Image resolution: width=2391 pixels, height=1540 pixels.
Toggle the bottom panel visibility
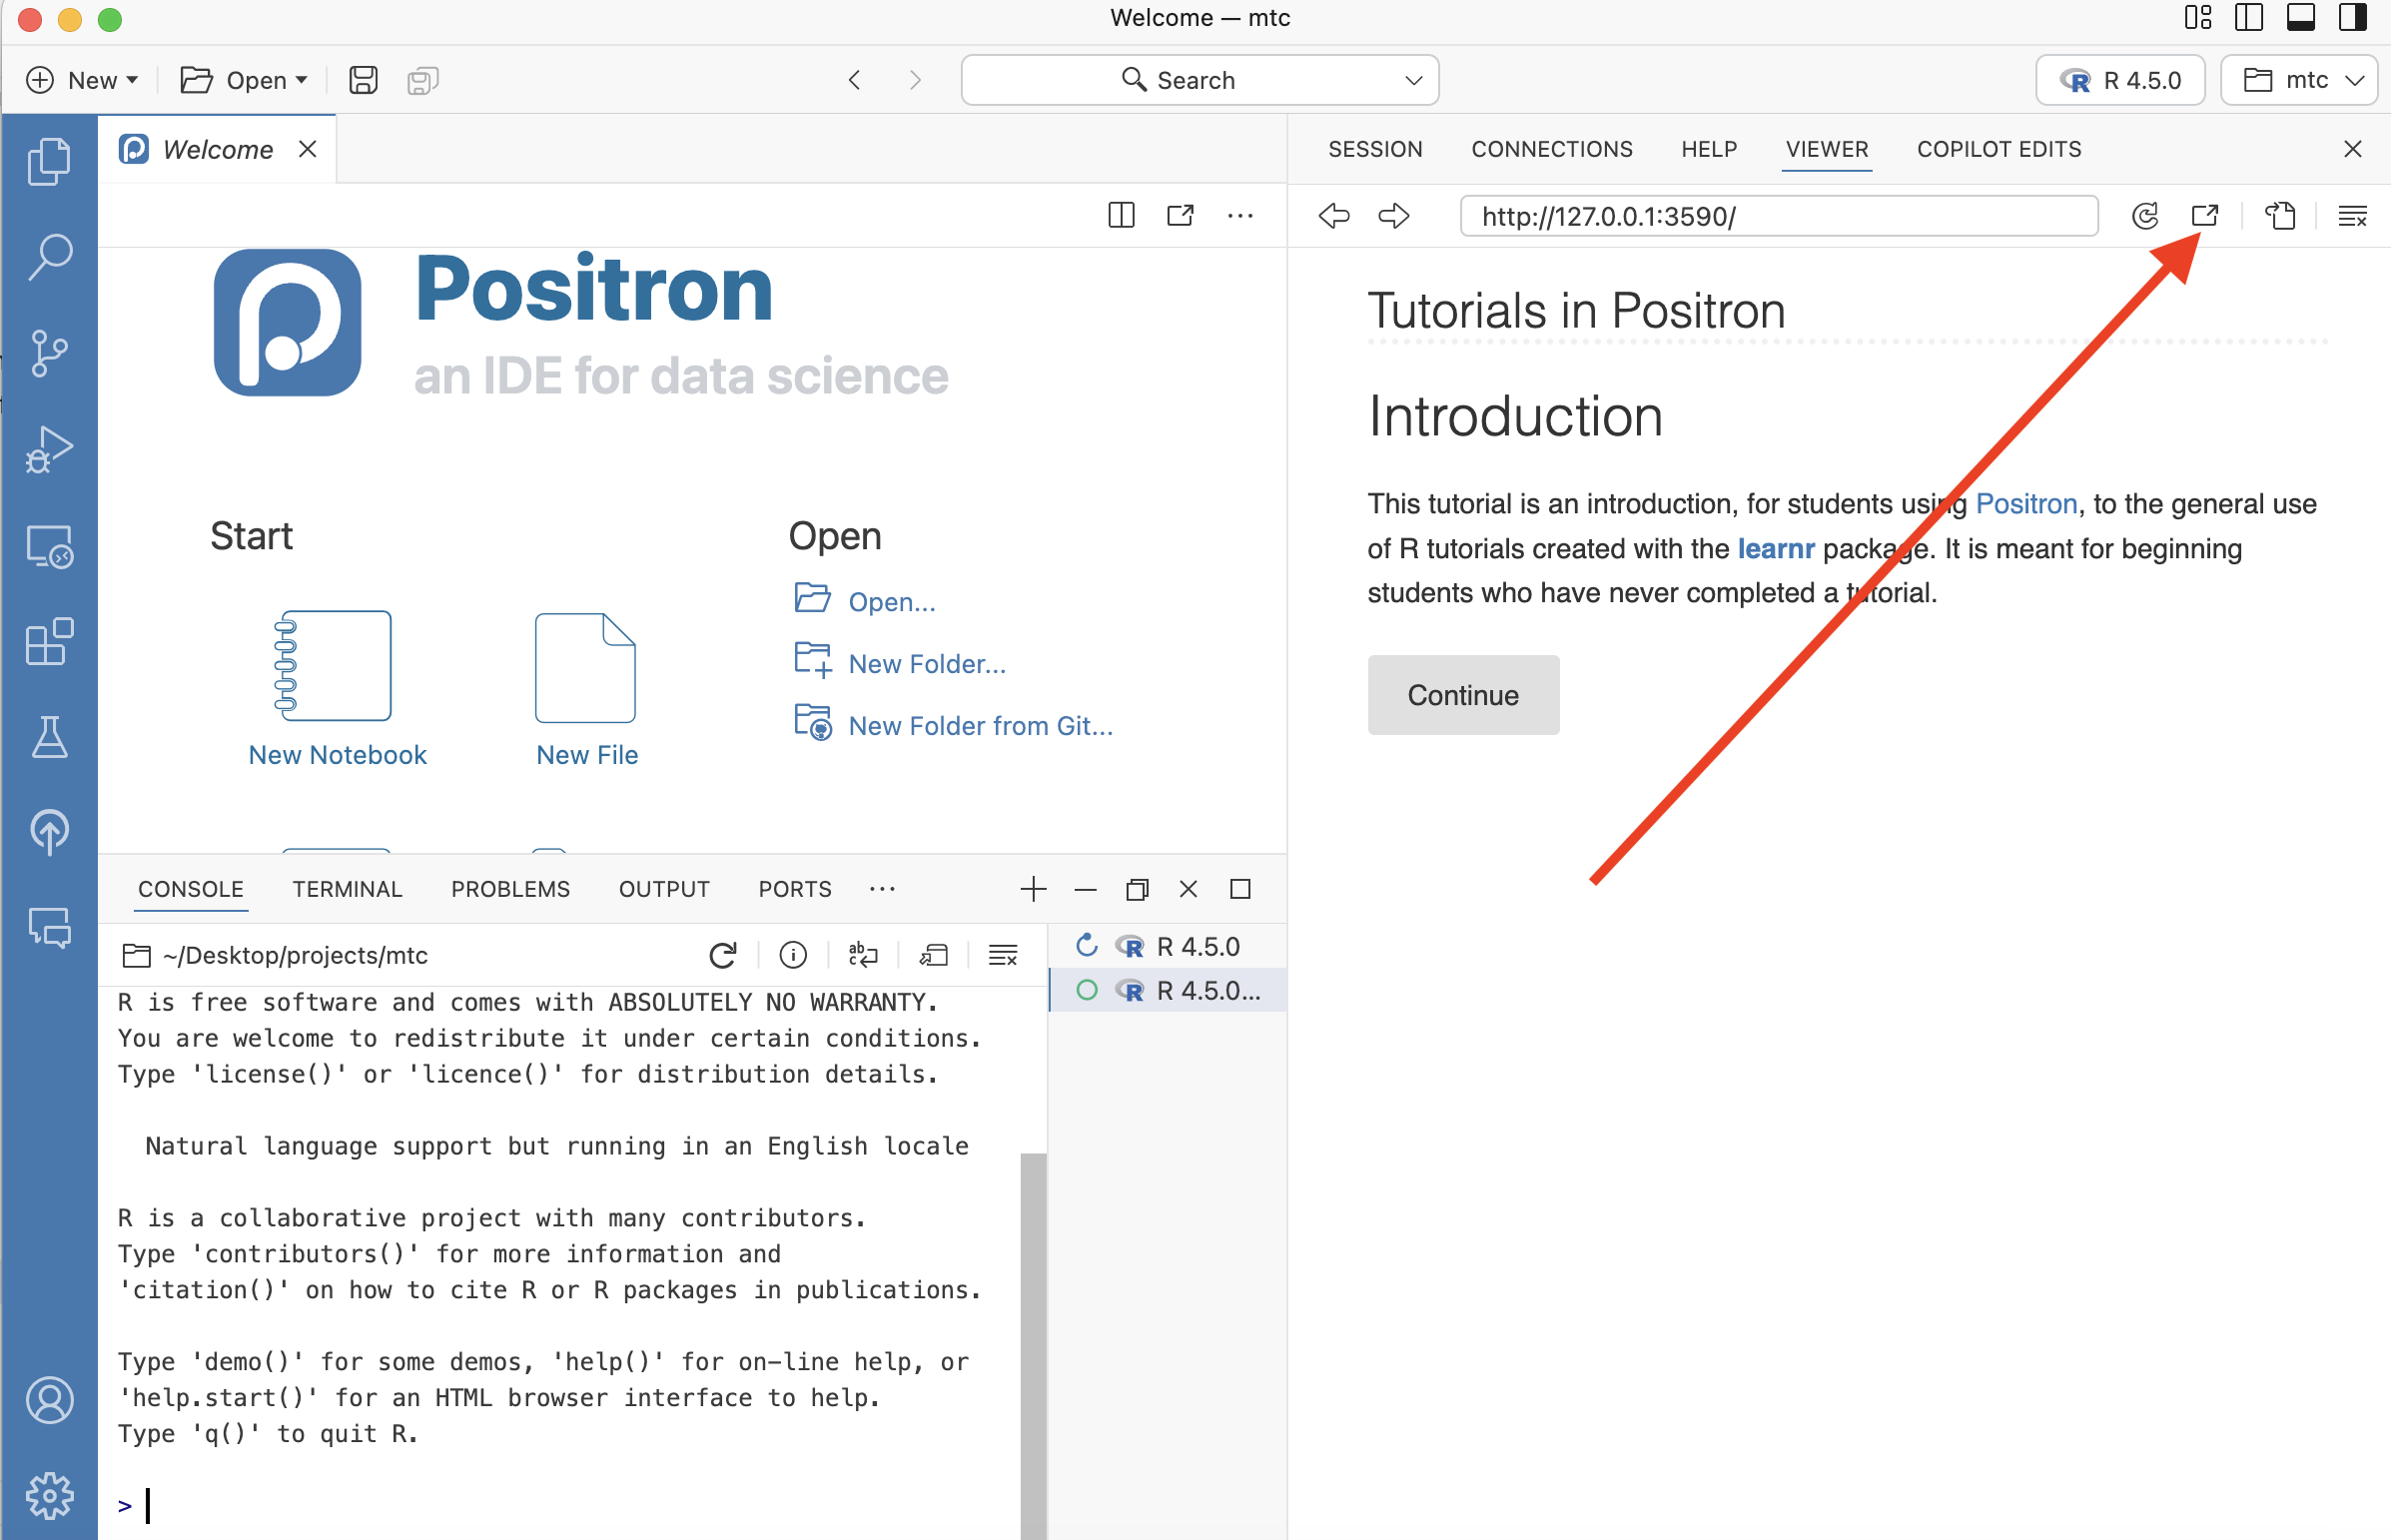pyautogui.click(x=2301, y=18)
